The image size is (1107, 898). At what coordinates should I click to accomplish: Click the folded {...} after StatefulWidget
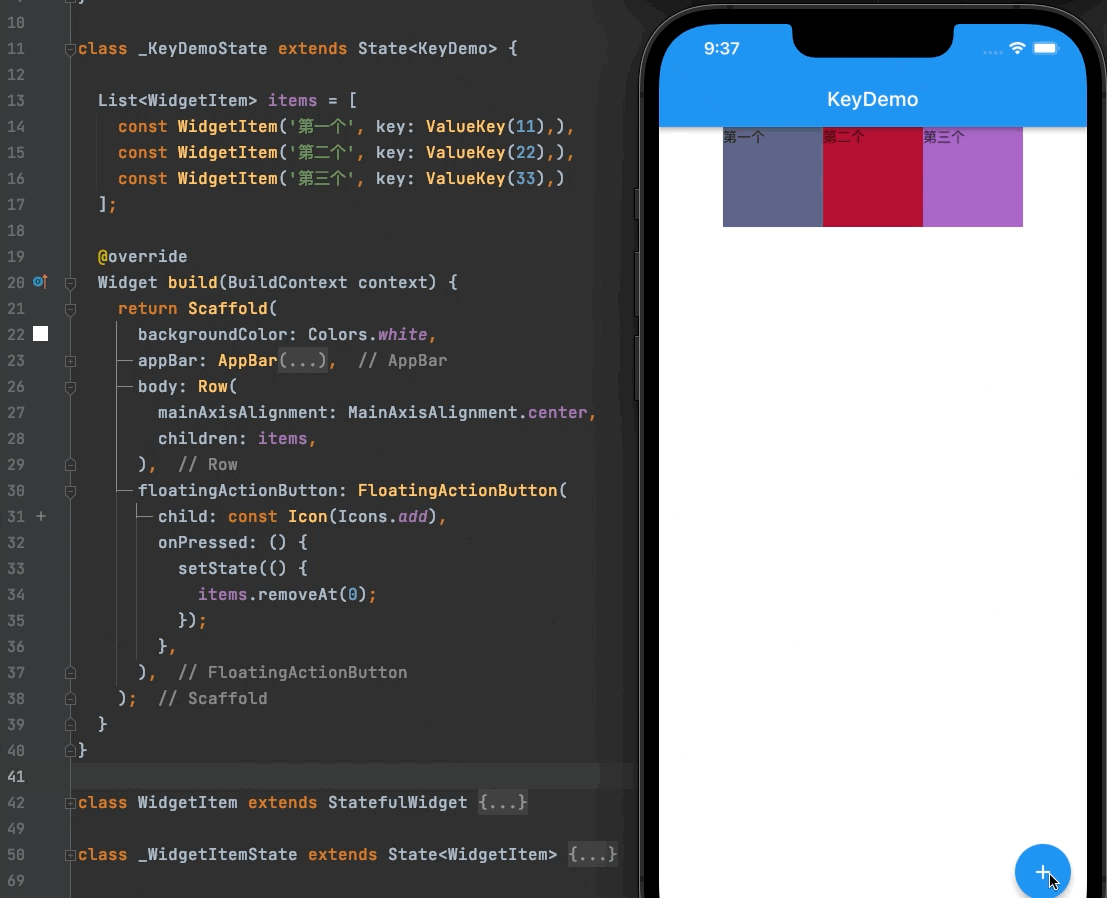coord(503,803)
